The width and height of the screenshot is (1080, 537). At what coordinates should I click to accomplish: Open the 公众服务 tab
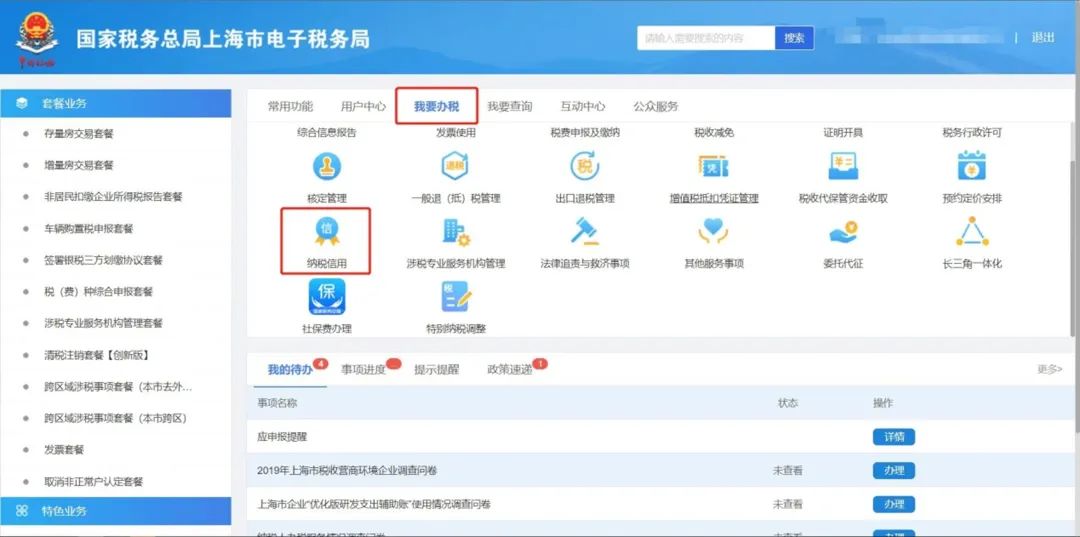[656, 106]
